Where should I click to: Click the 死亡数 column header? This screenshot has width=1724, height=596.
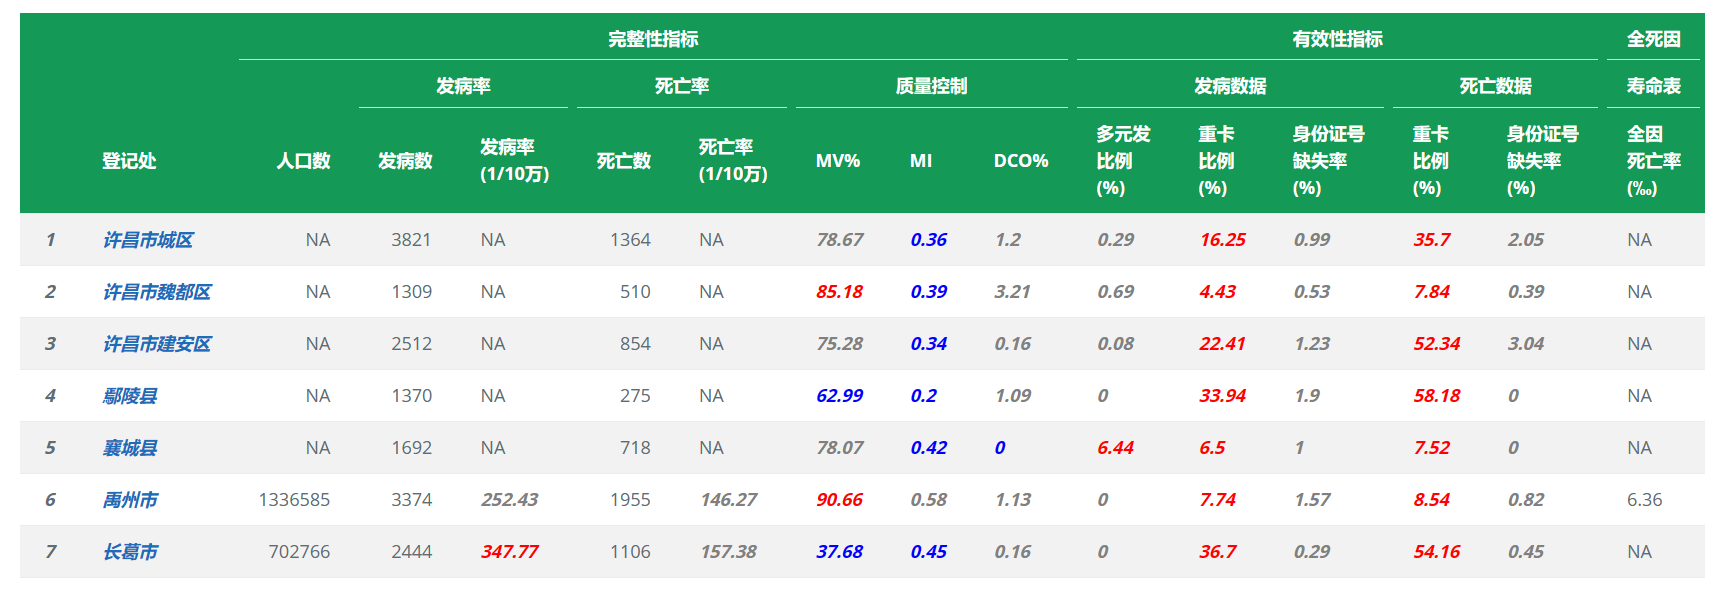623,161
